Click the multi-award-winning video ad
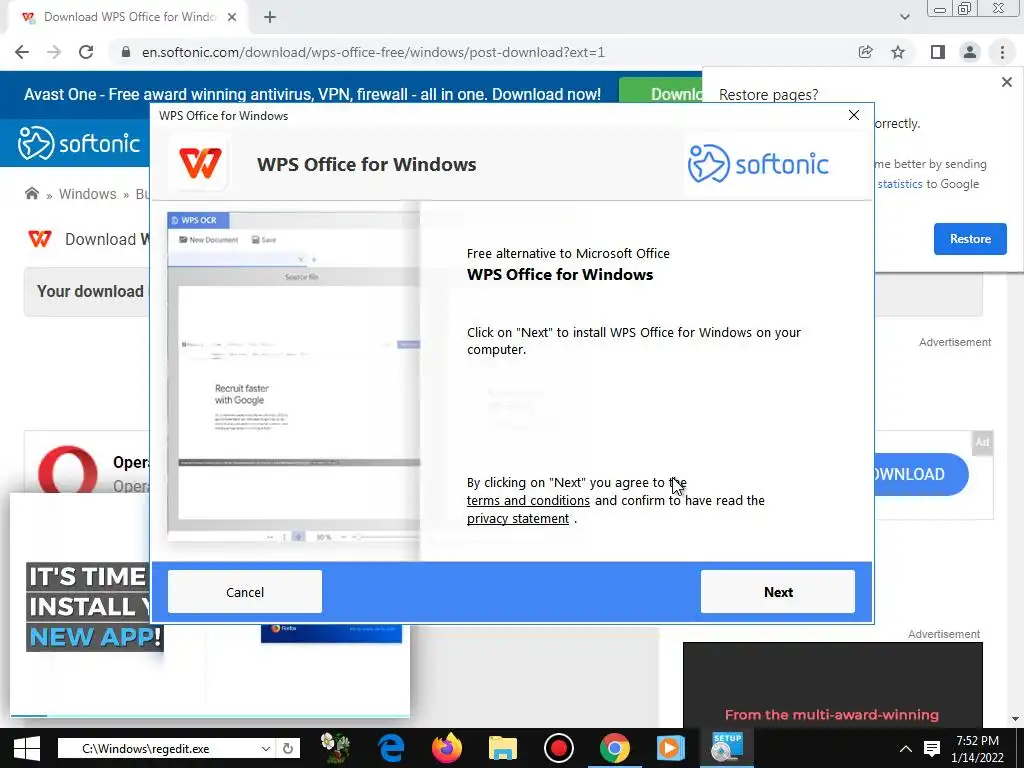Screen dimensions: 1024x768 tap(832, 684)
